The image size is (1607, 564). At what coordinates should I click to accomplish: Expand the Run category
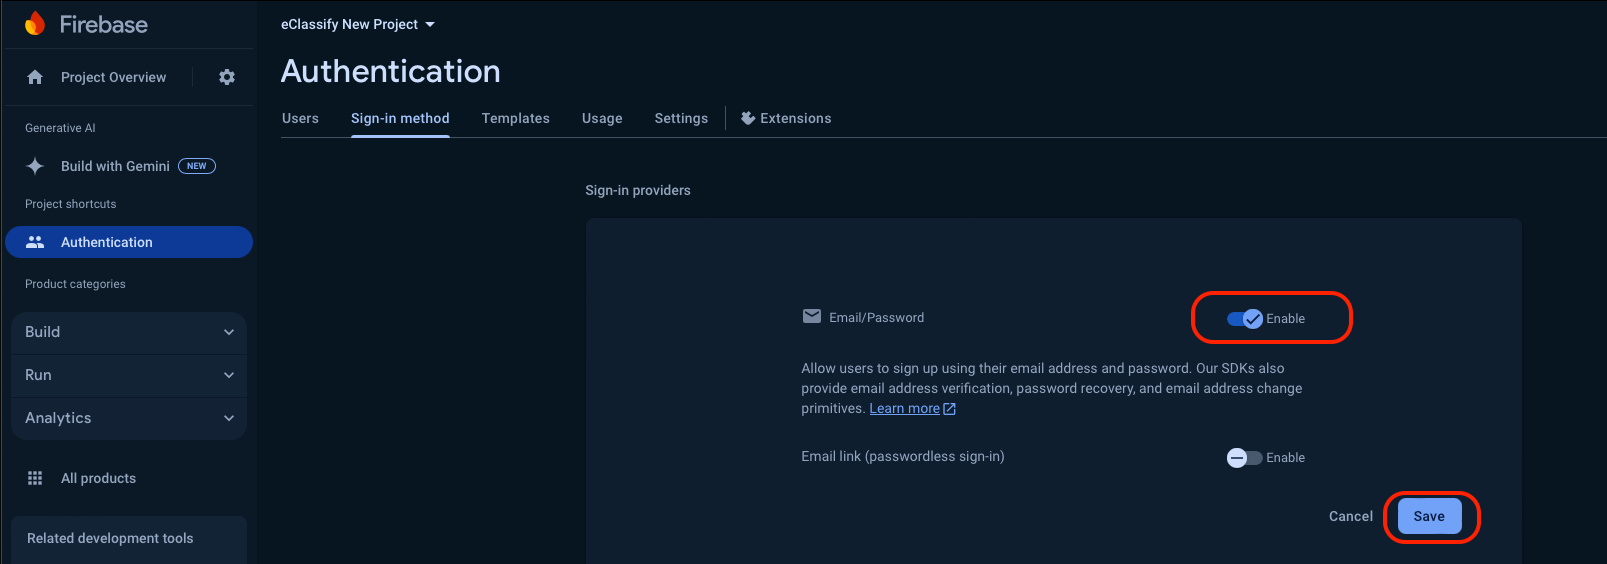(129, 375)
